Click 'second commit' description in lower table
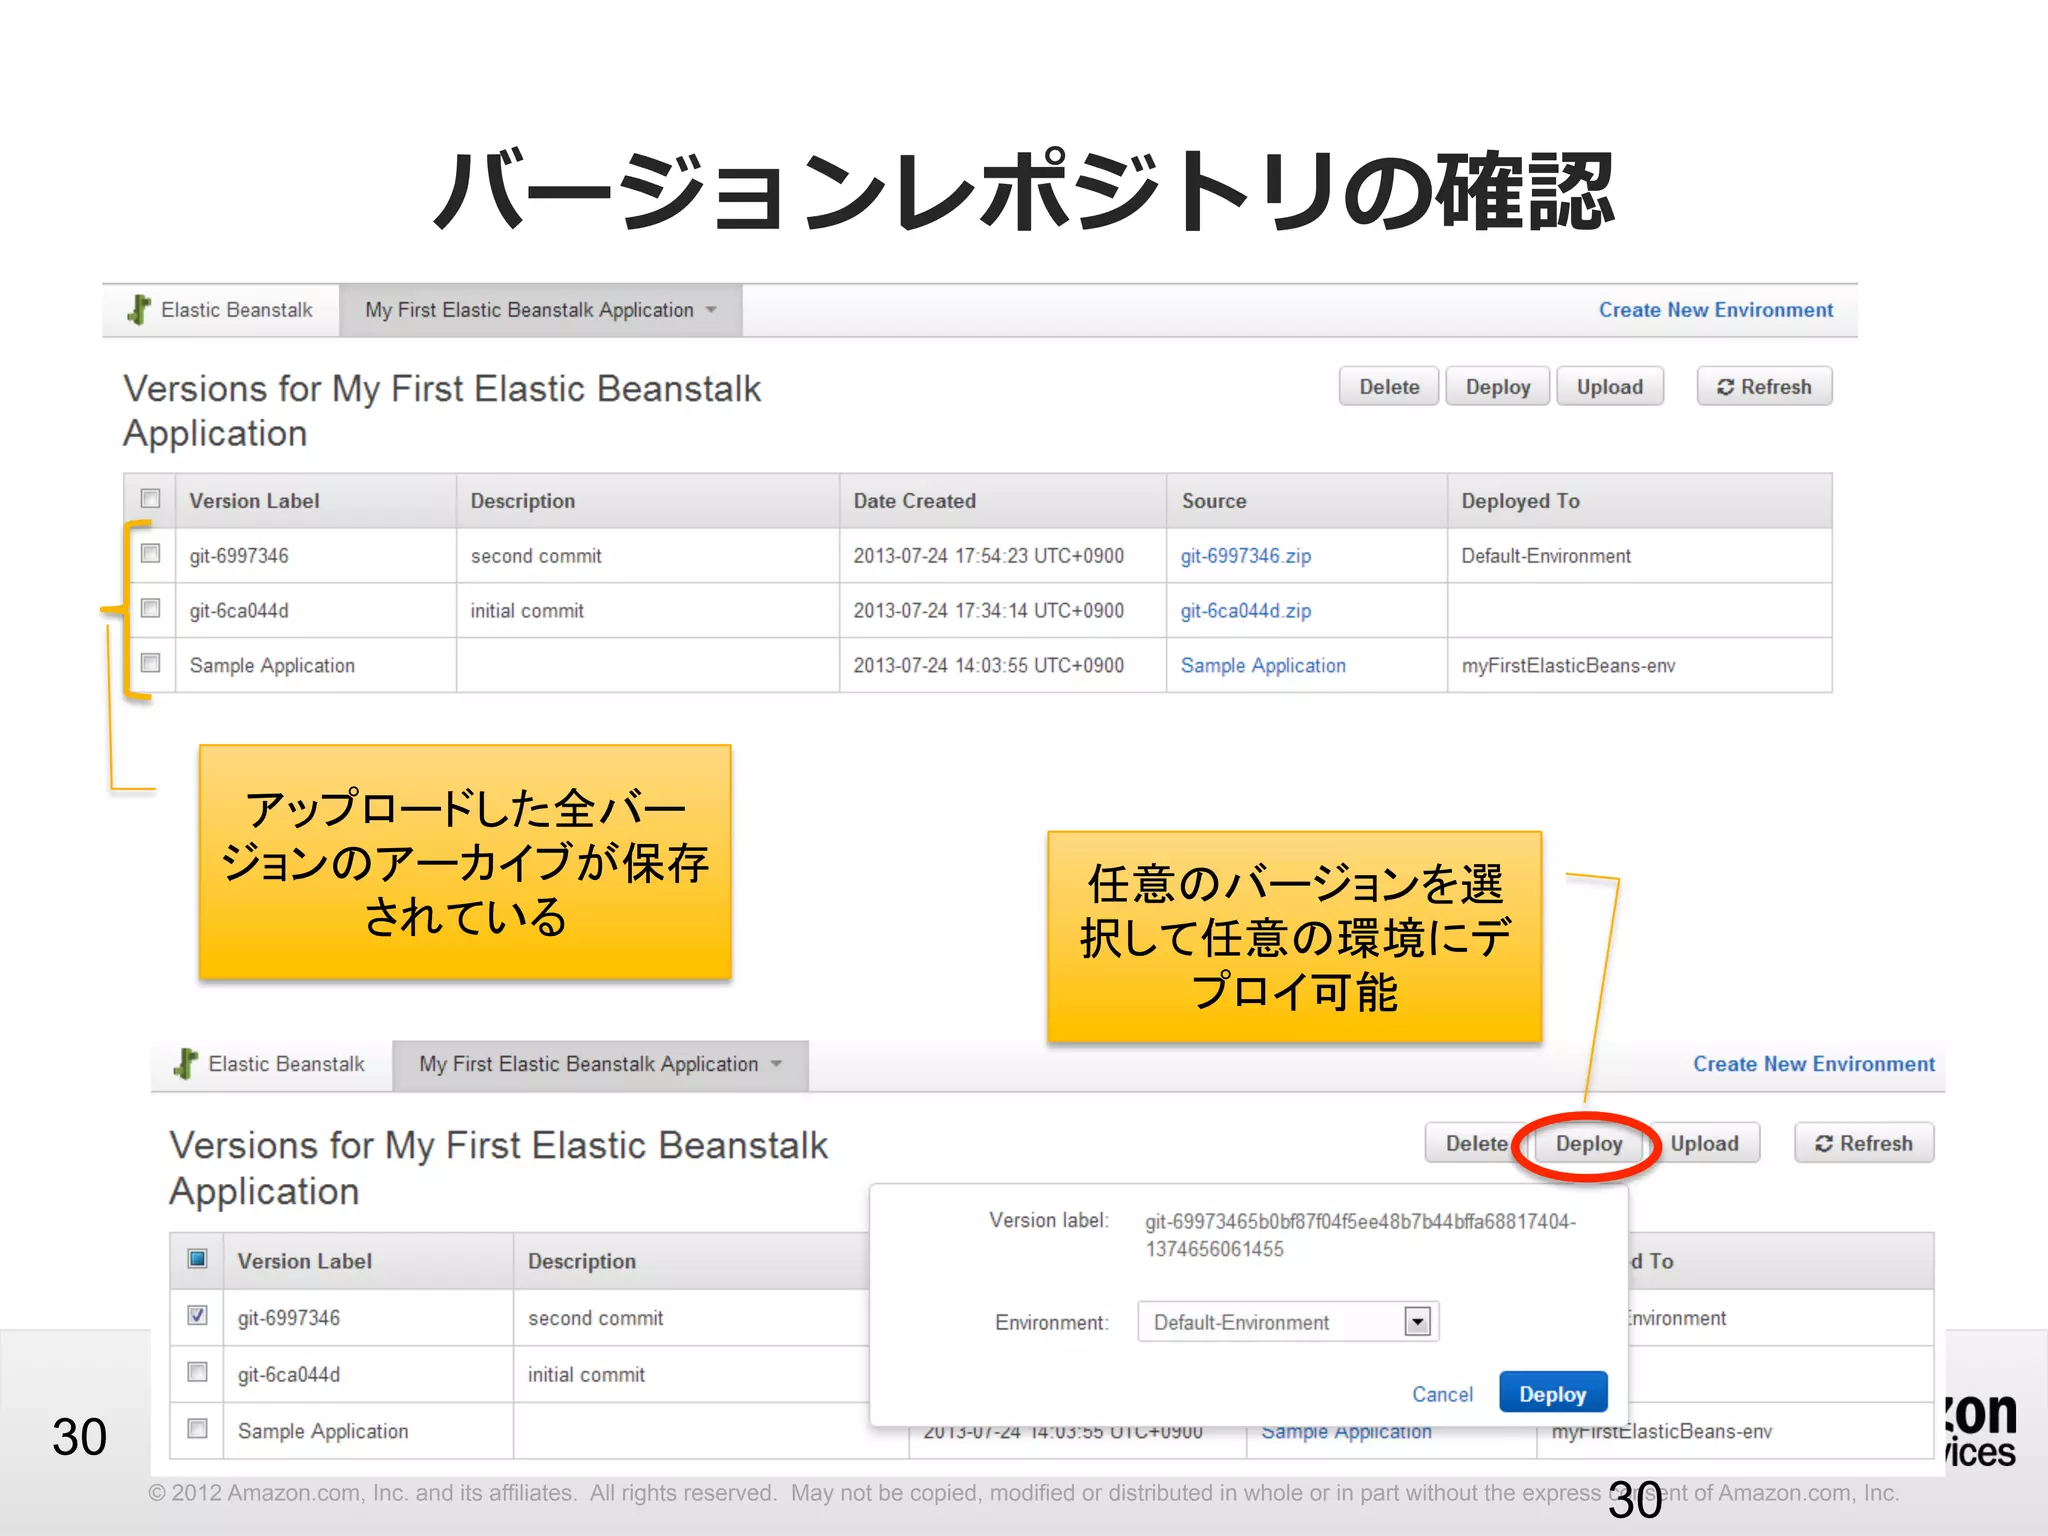Image resolution: width=2048 pixels, height=1536 pixels. click(x=595, y=1318)
